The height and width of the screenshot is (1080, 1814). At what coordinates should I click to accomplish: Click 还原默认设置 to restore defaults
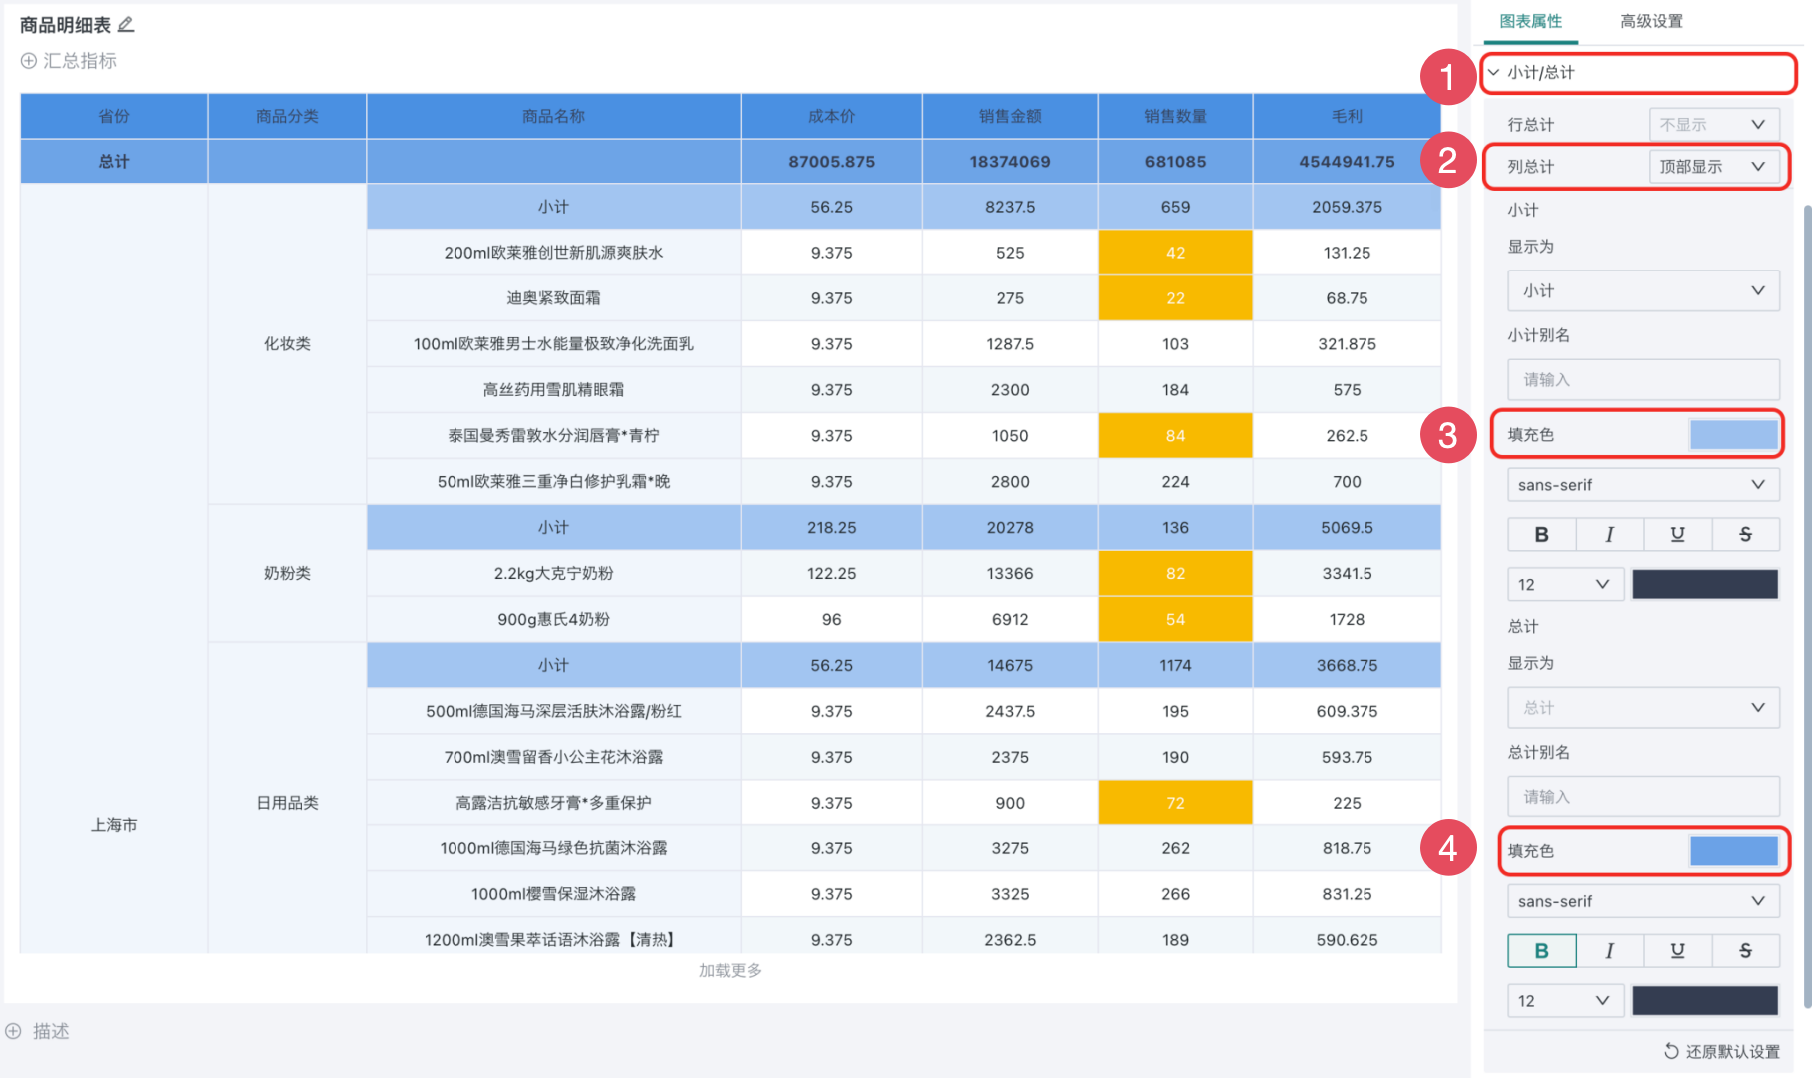click(1733, 1051)
